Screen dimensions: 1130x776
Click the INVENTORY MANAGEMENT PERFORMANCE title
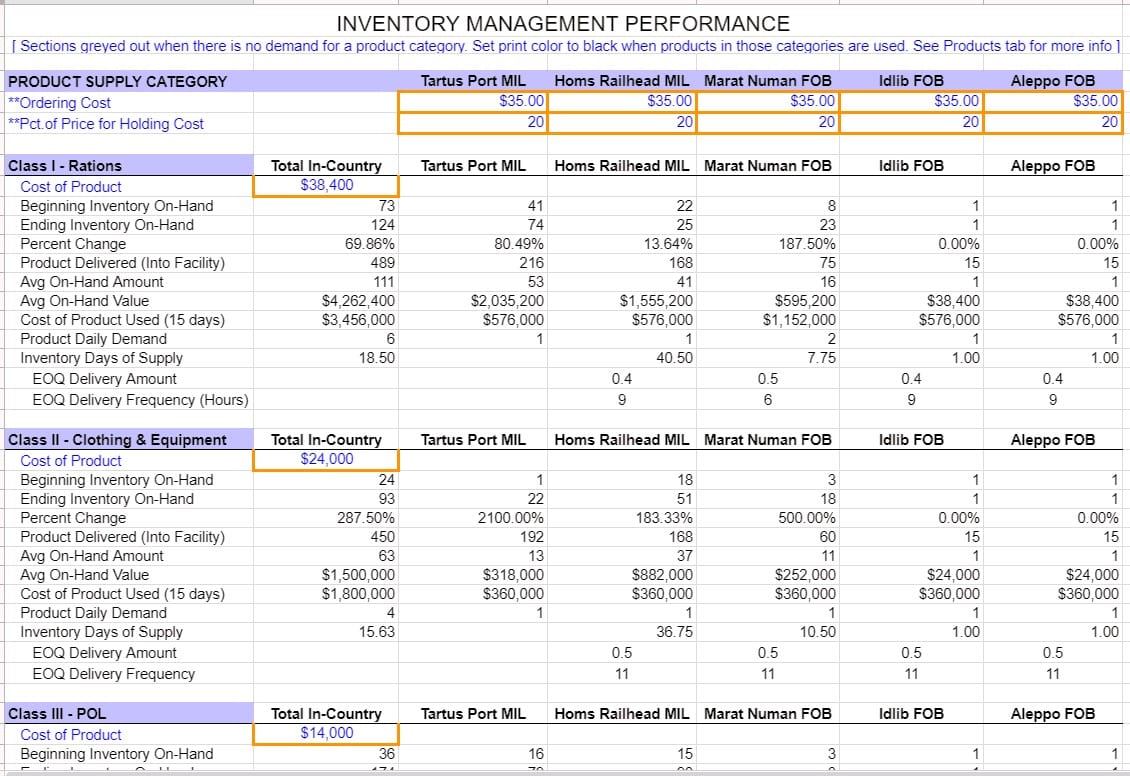(563, 24)
